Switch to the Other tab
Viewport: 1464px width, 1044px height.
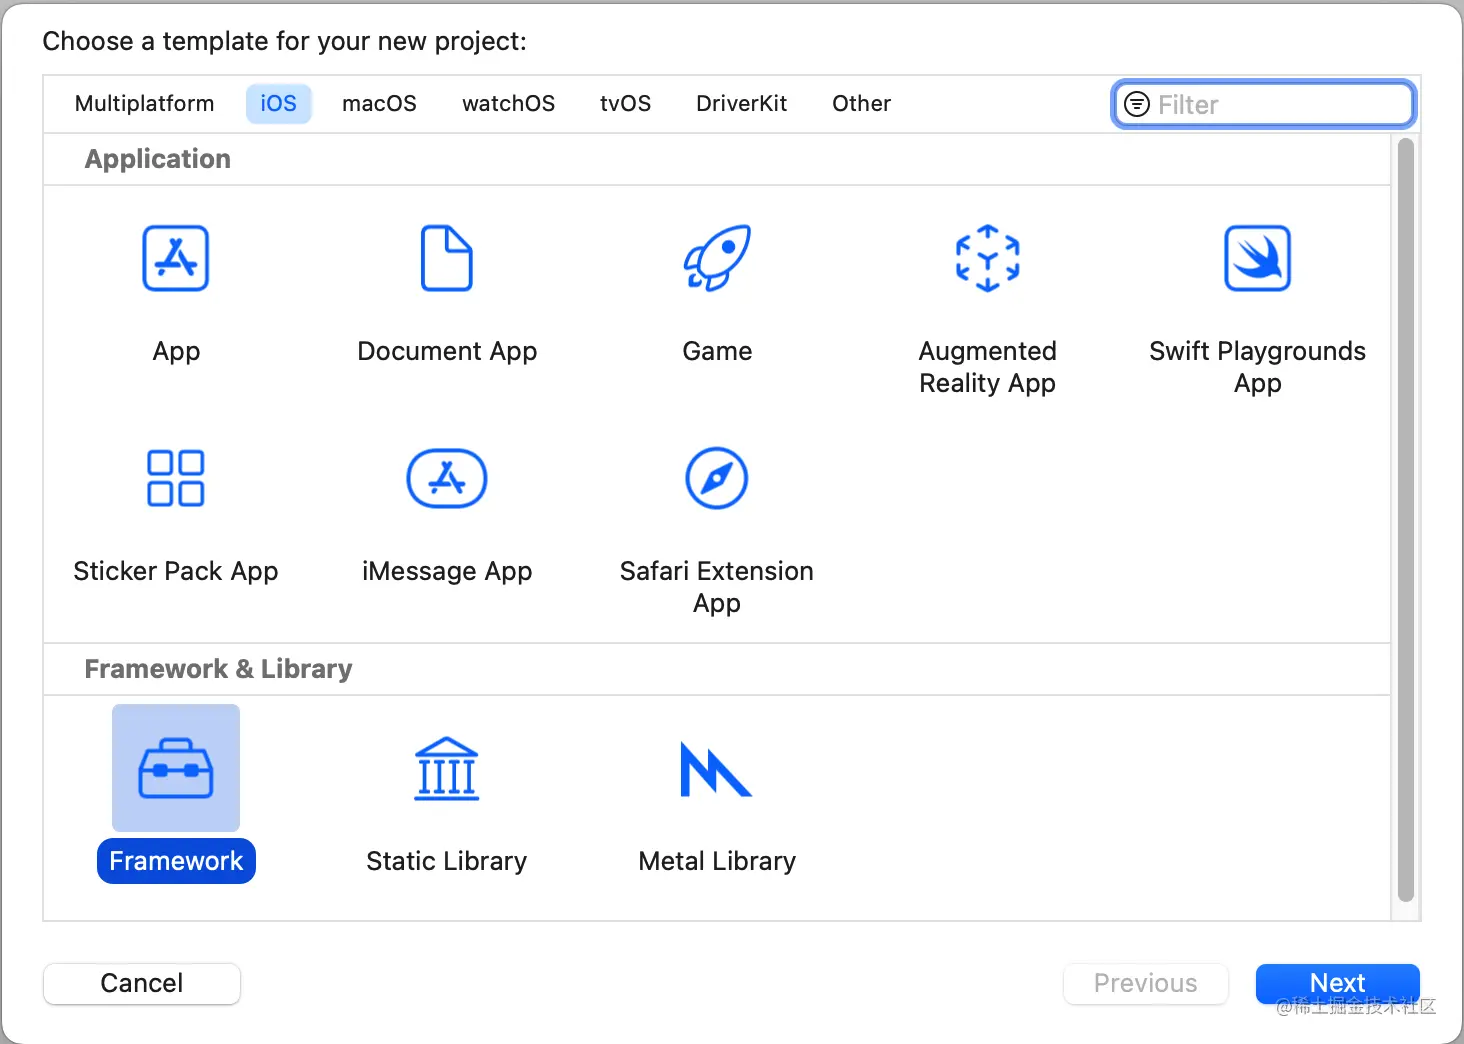tap(861, 104)
